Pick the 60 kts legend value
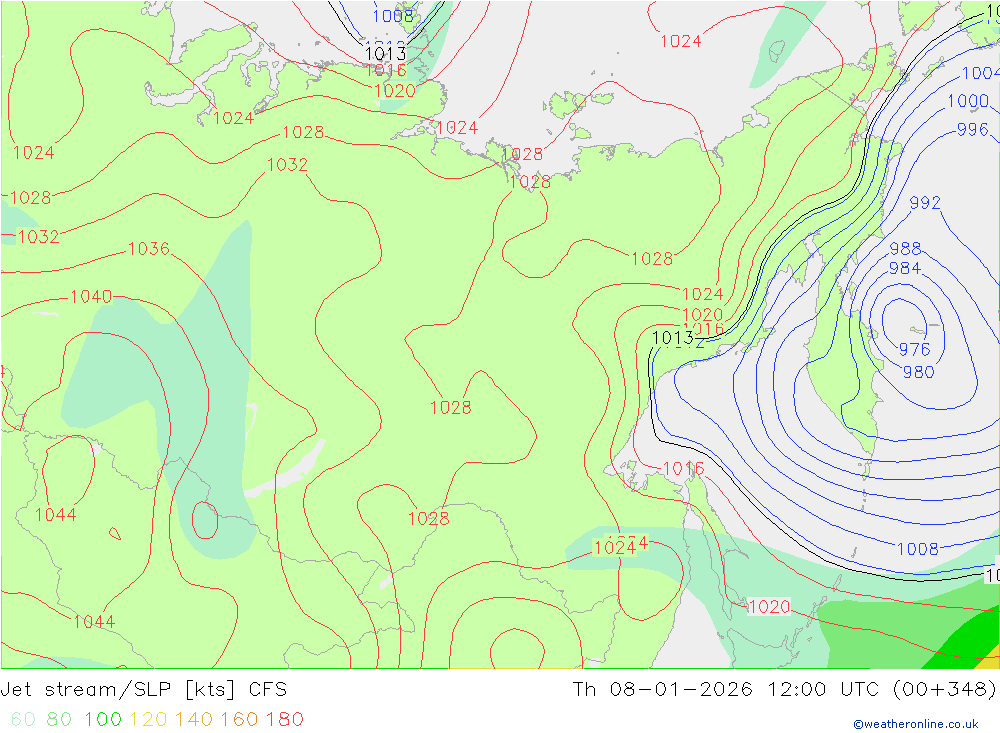Viewport: 1000px width, 733px height. [23, 719]
